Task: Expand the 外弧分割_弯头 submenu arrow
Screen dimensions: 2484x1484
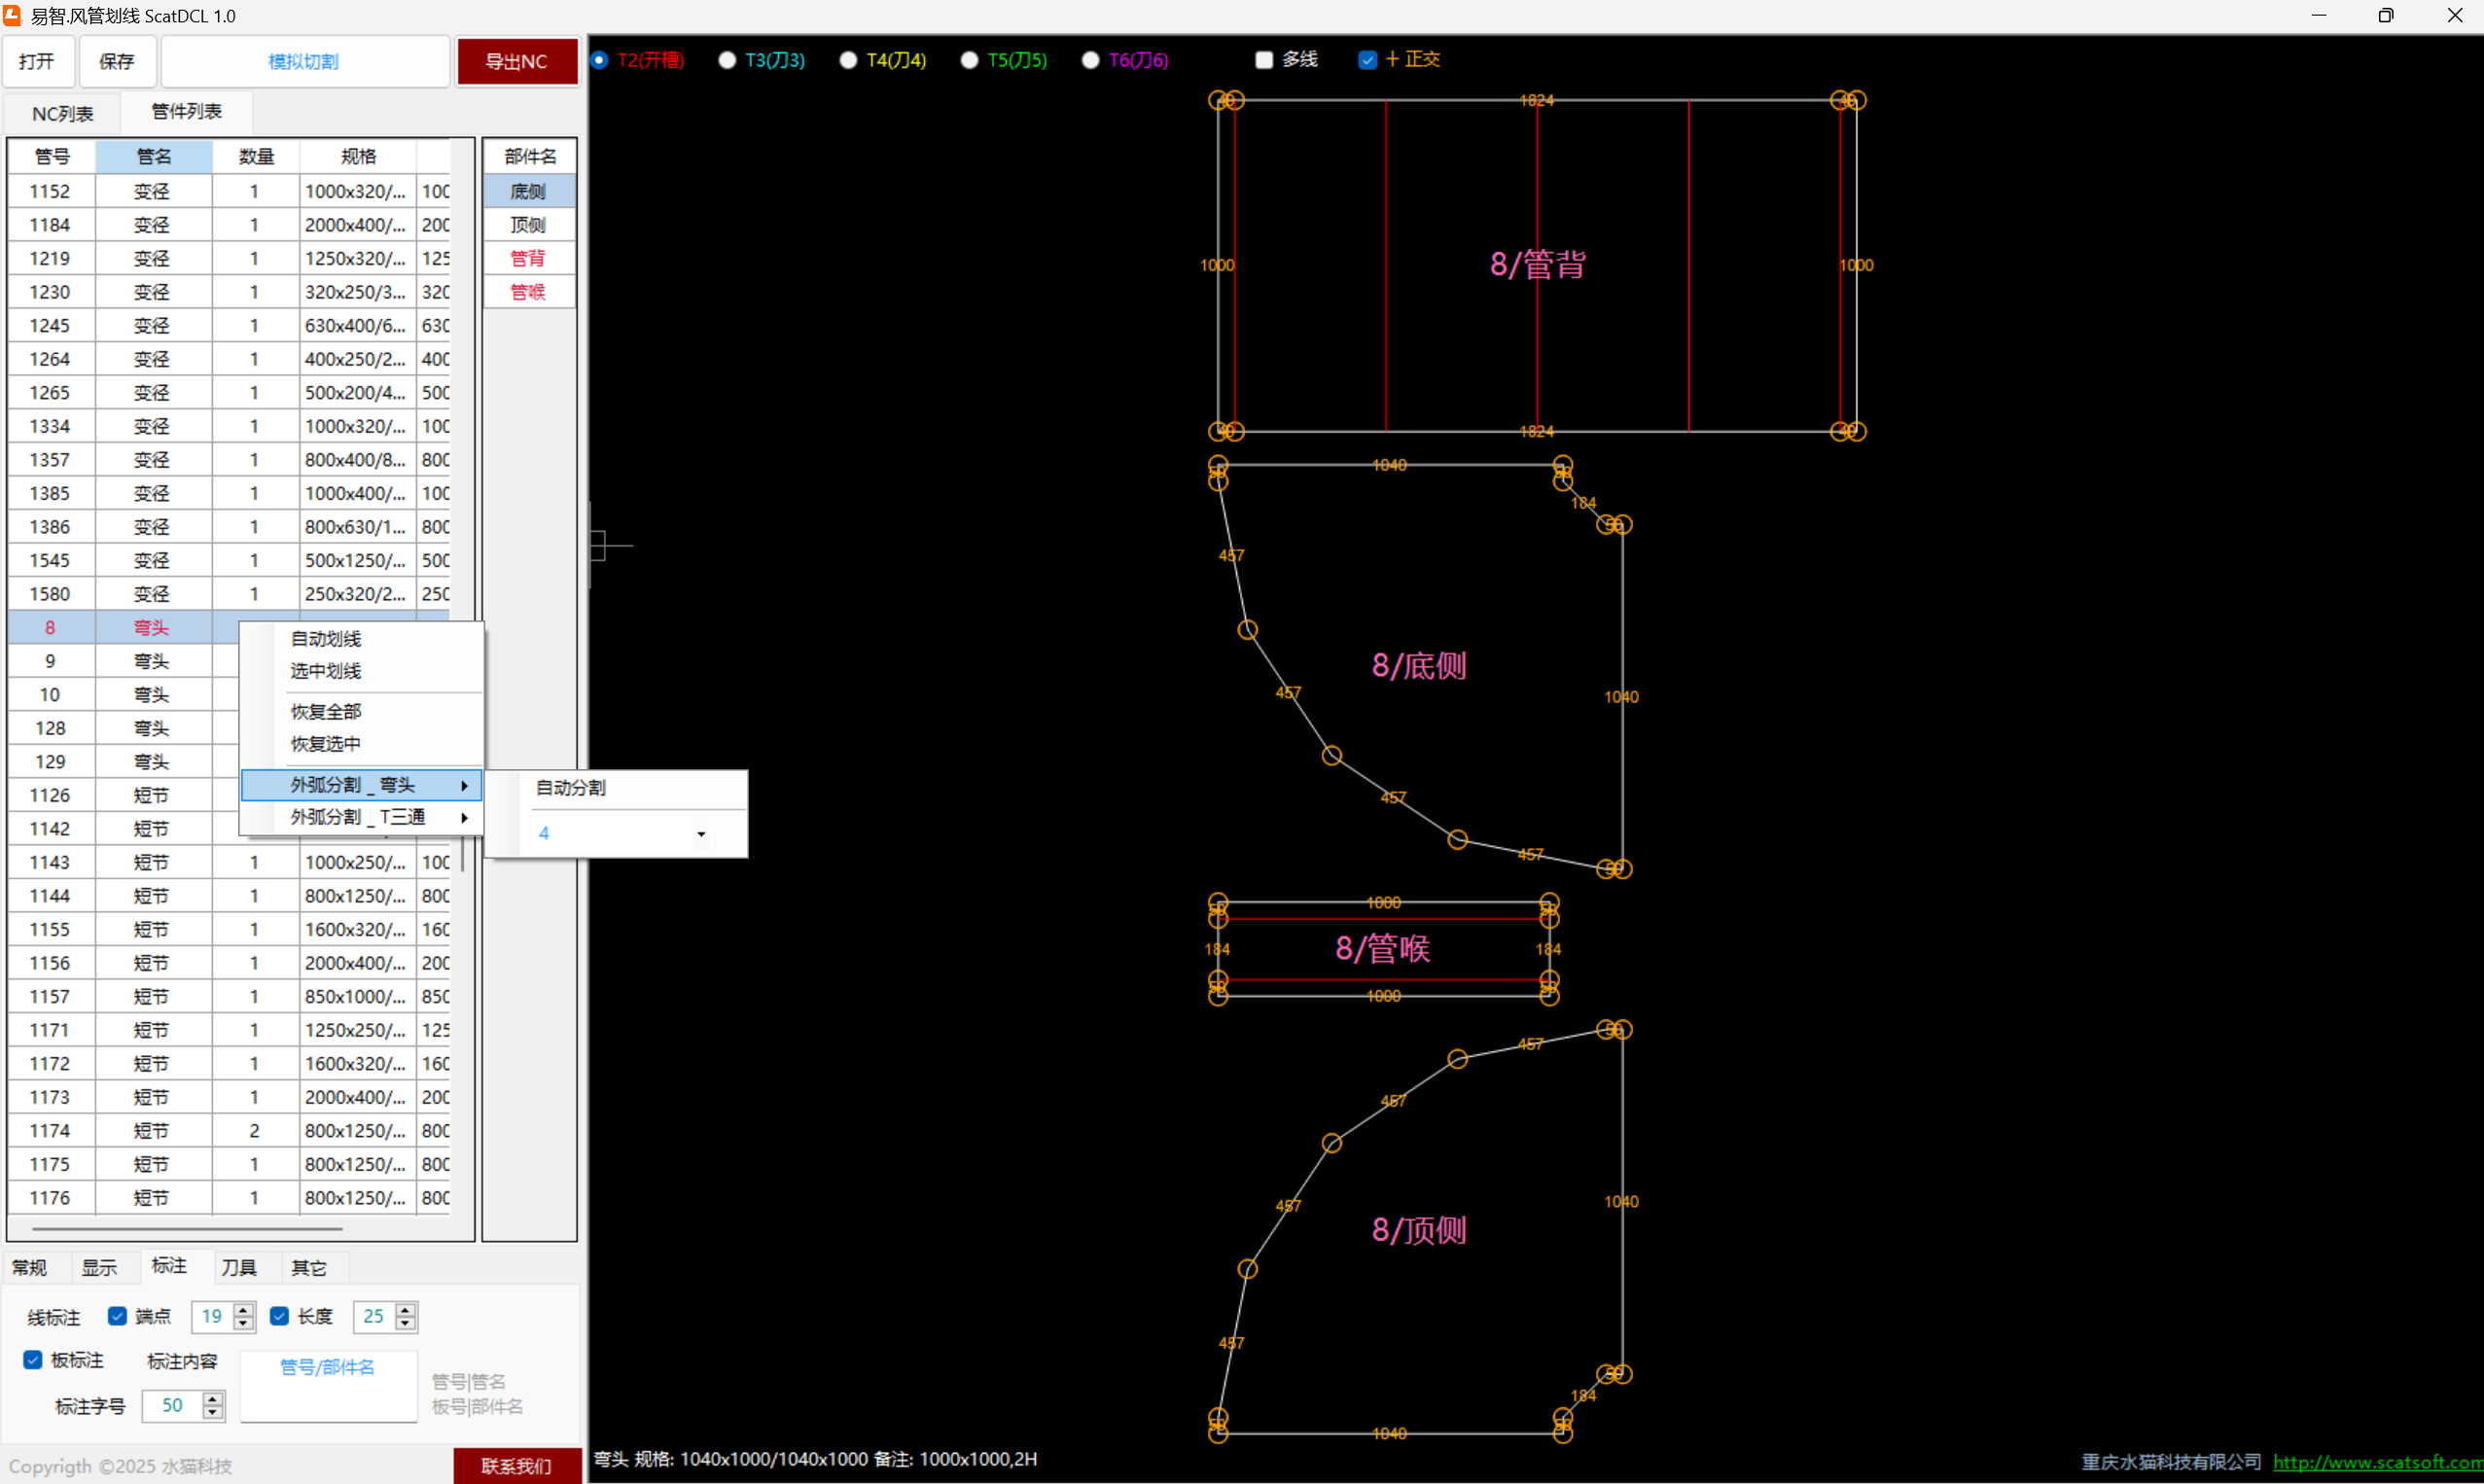Action: click(x=464, y=785)
